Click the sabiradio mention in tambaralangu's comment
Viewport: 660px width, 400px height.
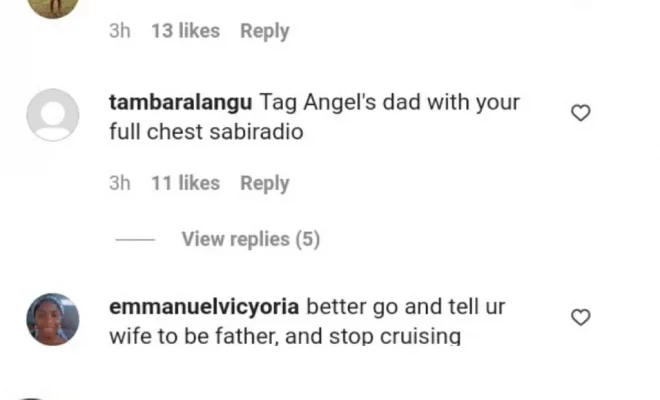point(256,132)
